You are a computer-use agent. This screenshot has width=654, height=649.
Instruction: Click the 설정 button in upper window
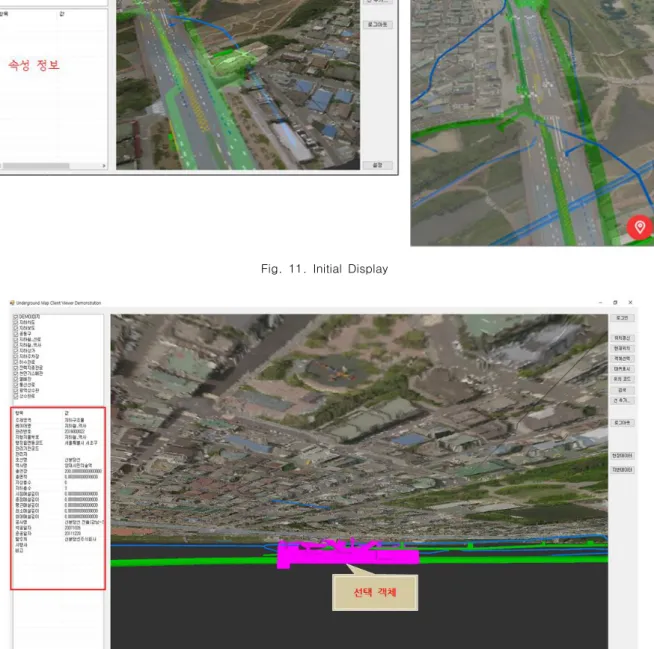377,165
